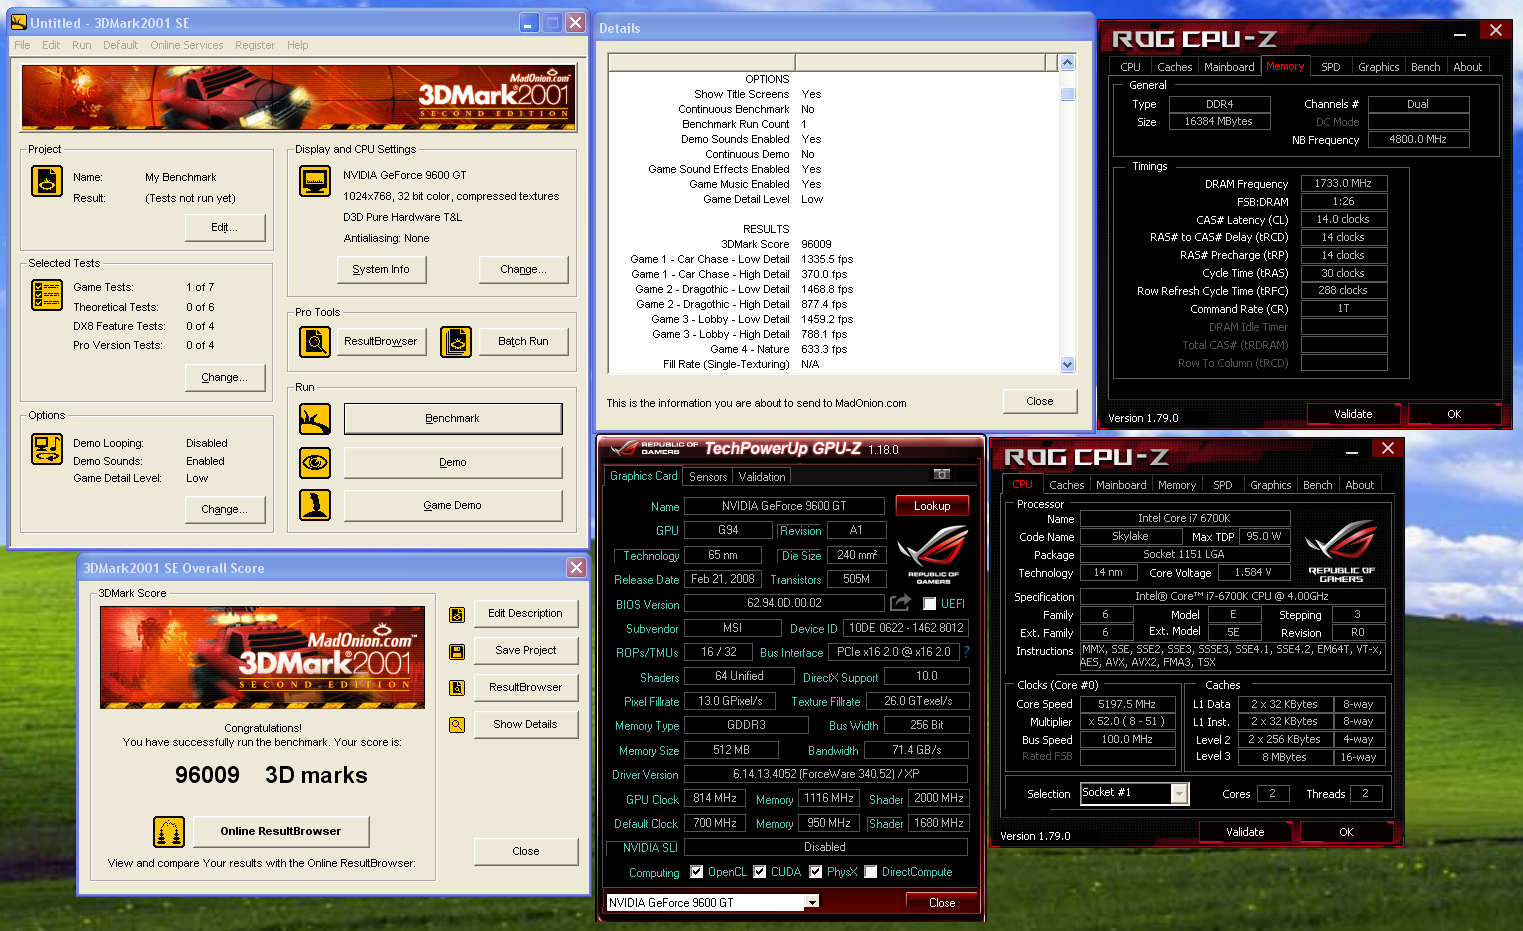Toggle the OpenCL computing checkbox
The image size is (1523, 931).
point(697,872)
